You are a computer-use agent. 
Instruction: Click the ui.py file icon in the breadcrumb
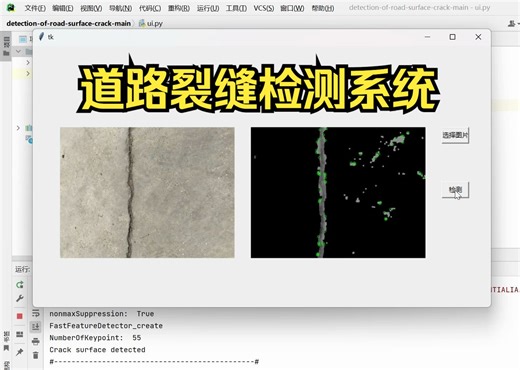[x=142, y=23]
